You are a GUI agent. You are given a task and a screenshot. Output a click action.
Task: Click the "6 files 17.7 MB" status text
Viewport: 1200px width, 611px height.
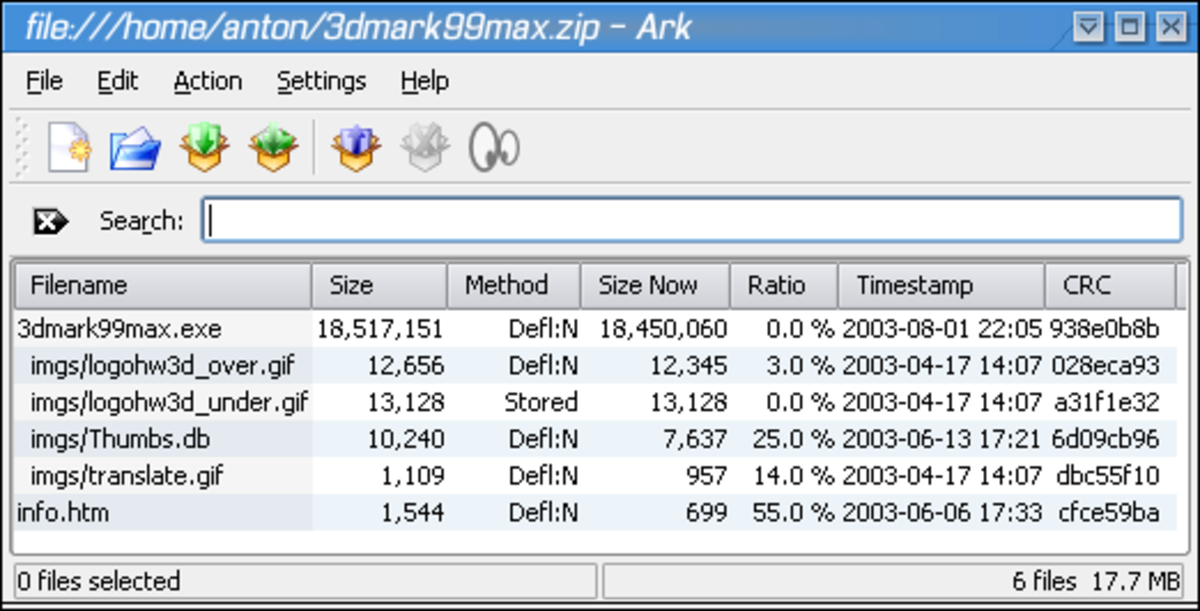(x=1097, y=581)
